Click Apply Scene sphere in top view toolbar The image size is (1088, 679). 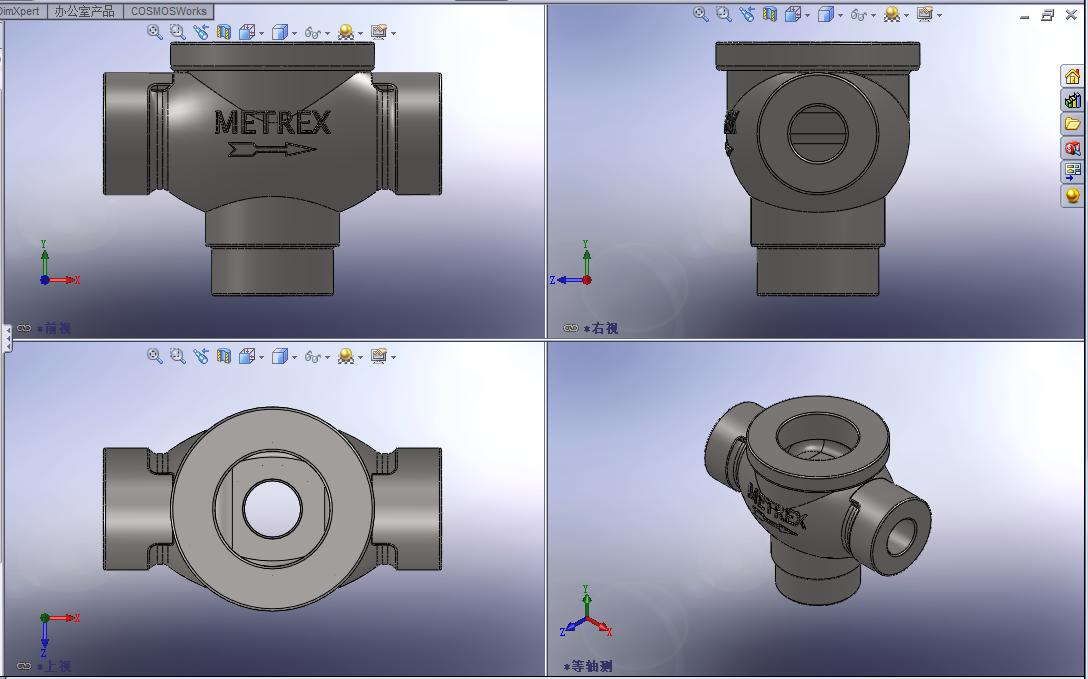pos(345,356)
